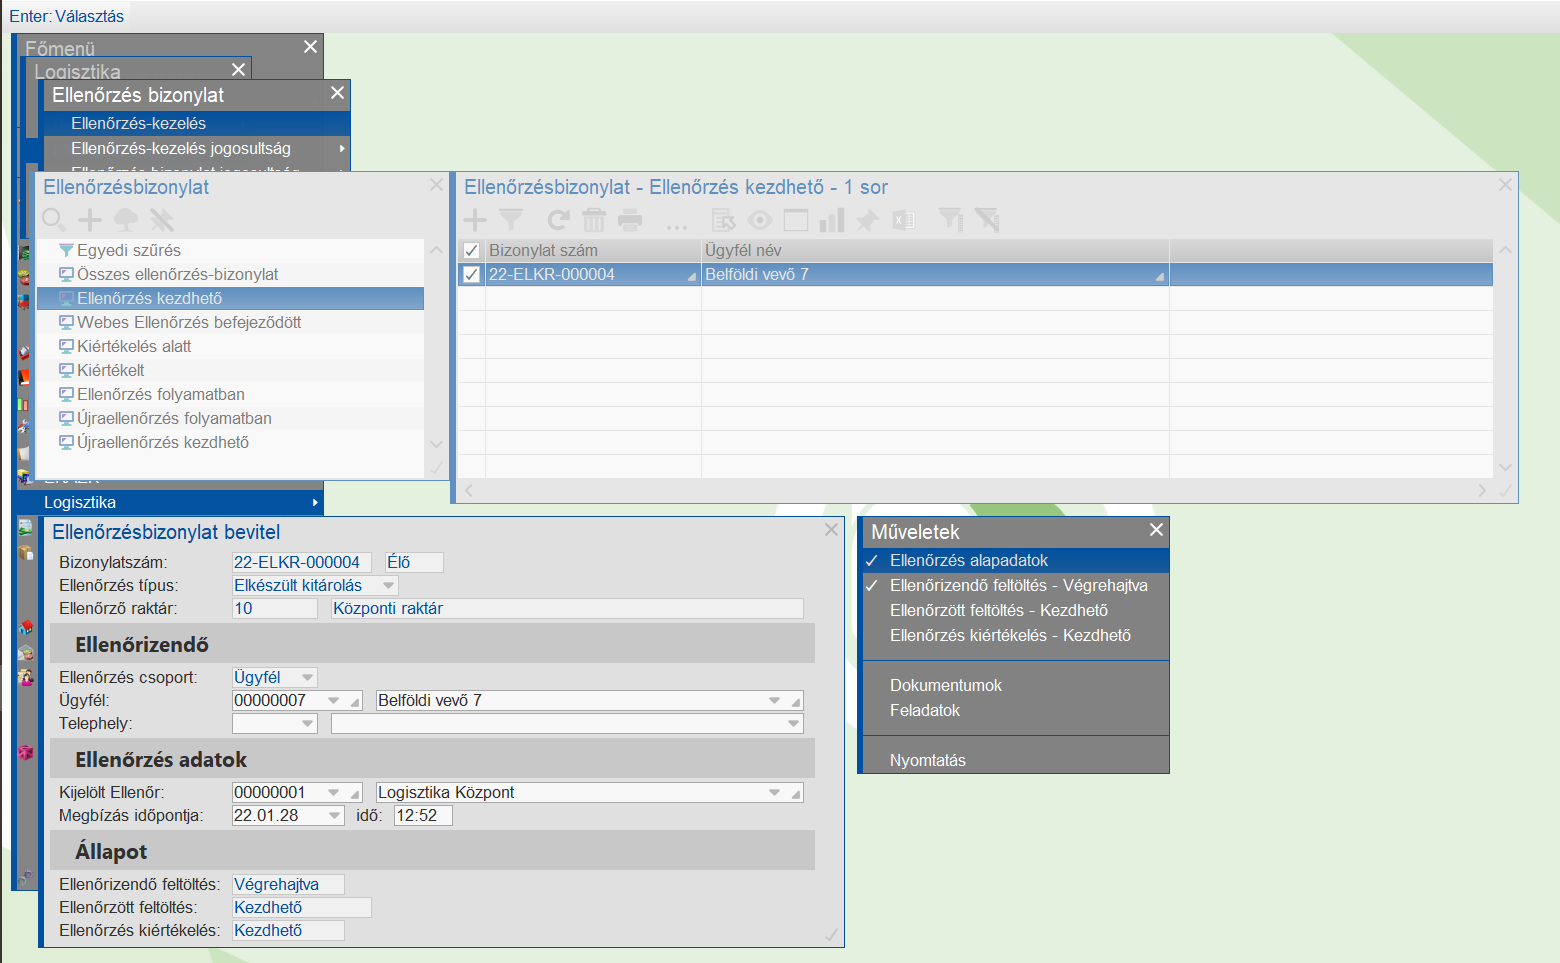This screenshot has height=963, width=1560.
Task: Open the Telephely name dropdown arrow
Action: click(x=793, y=723)
